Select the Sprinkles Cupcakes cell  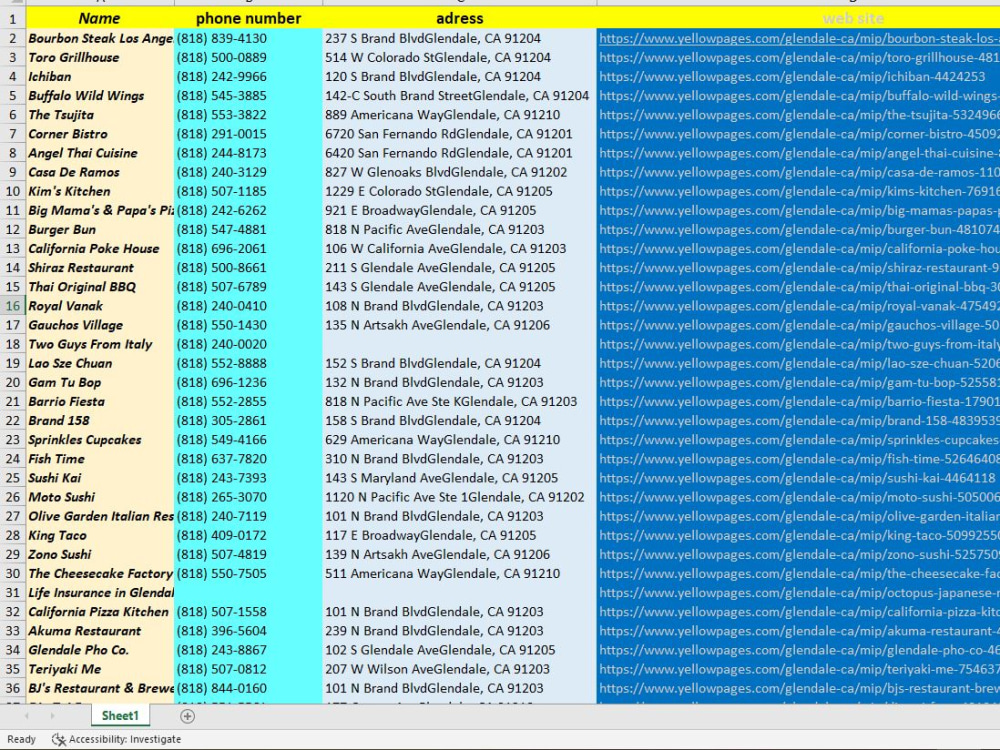point(99,439)
